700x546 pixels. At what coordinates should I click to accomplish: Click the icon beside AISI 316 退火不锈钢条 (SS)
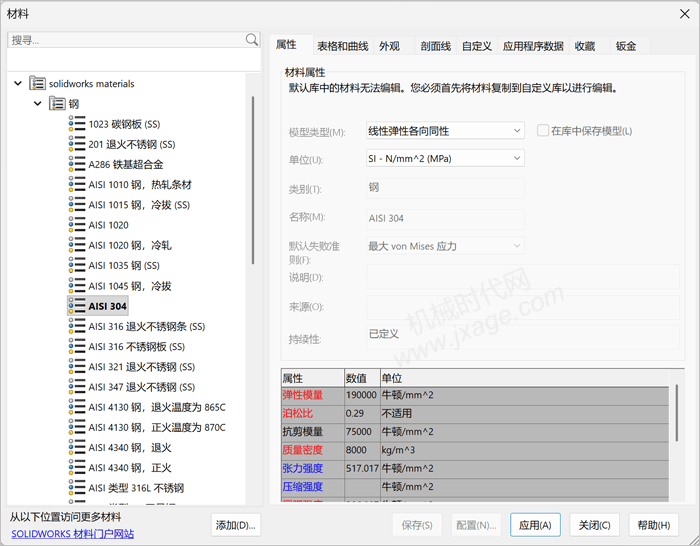[x=77, y=326]
